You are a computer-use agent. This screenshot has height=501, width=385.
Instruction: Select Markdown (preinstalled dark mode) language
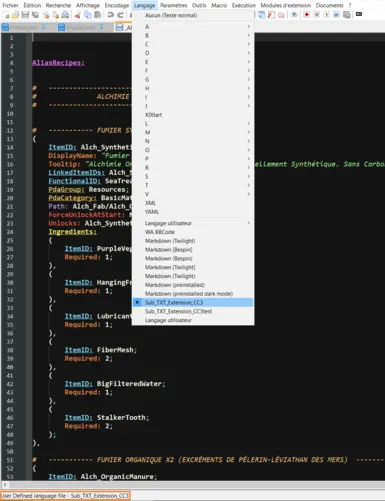coord(193,294)
